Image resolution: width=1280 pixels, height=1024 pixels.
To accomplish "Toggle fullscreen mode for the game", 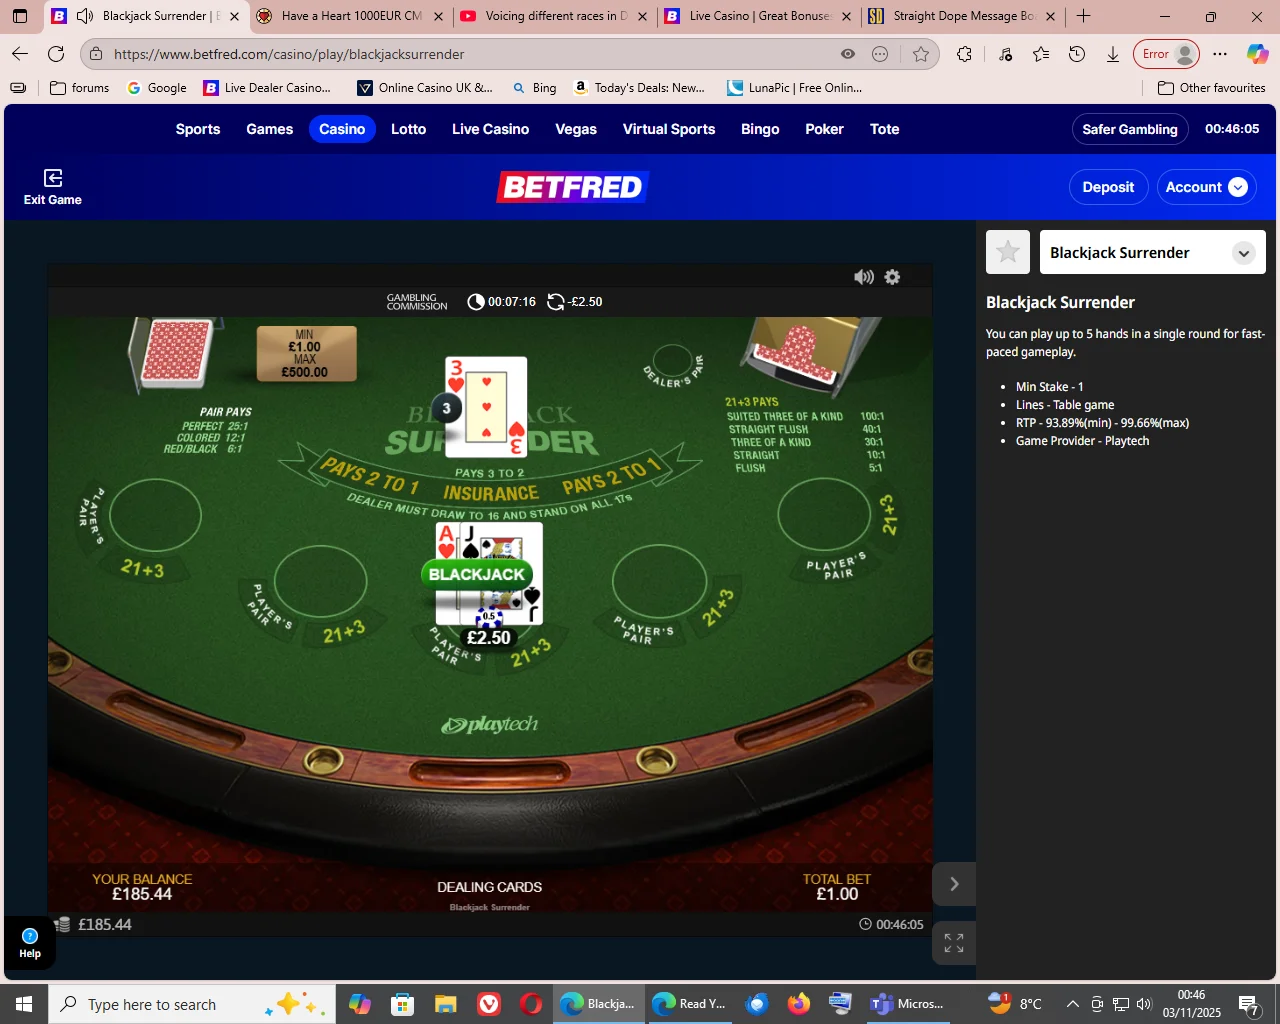I will coord(954,942).
